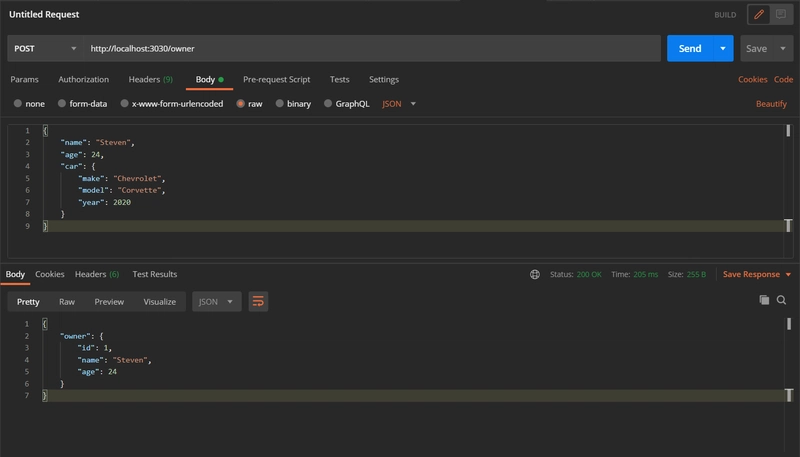Open the response JSON format dropdown
This screenshot has width=800, height=457.
coord(216,301)
